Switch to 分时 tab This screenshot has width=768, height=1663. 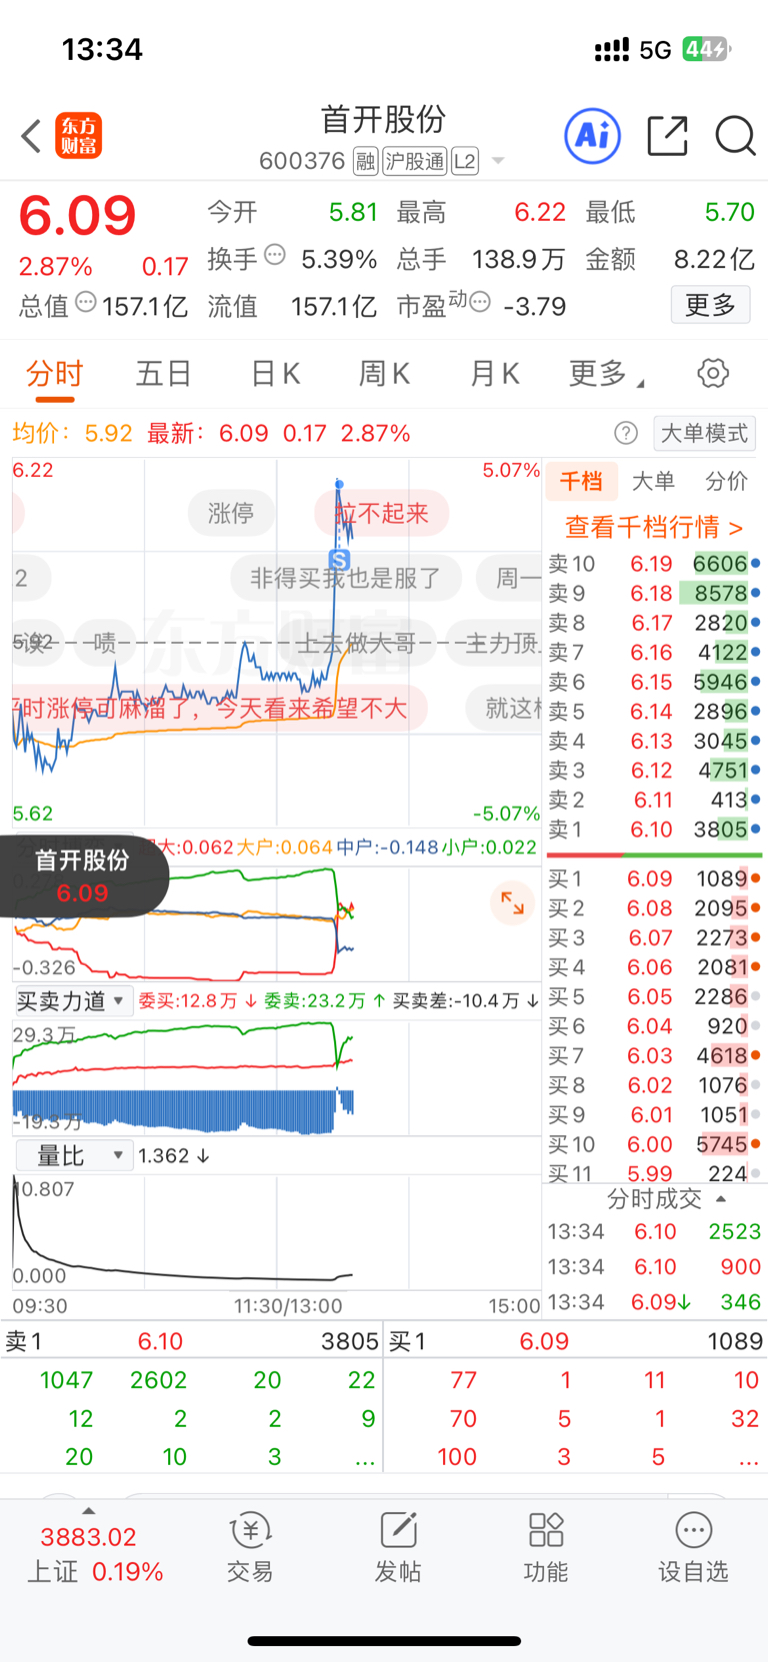54,374
